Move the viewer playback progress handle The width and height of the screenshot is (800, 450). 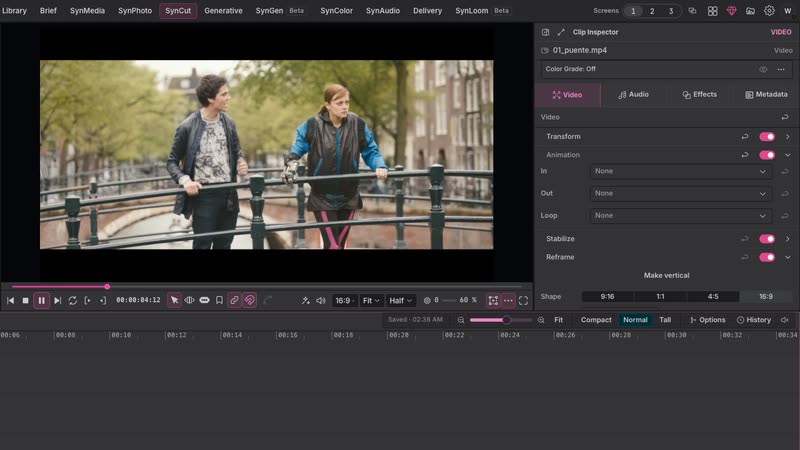pos(107,287)
